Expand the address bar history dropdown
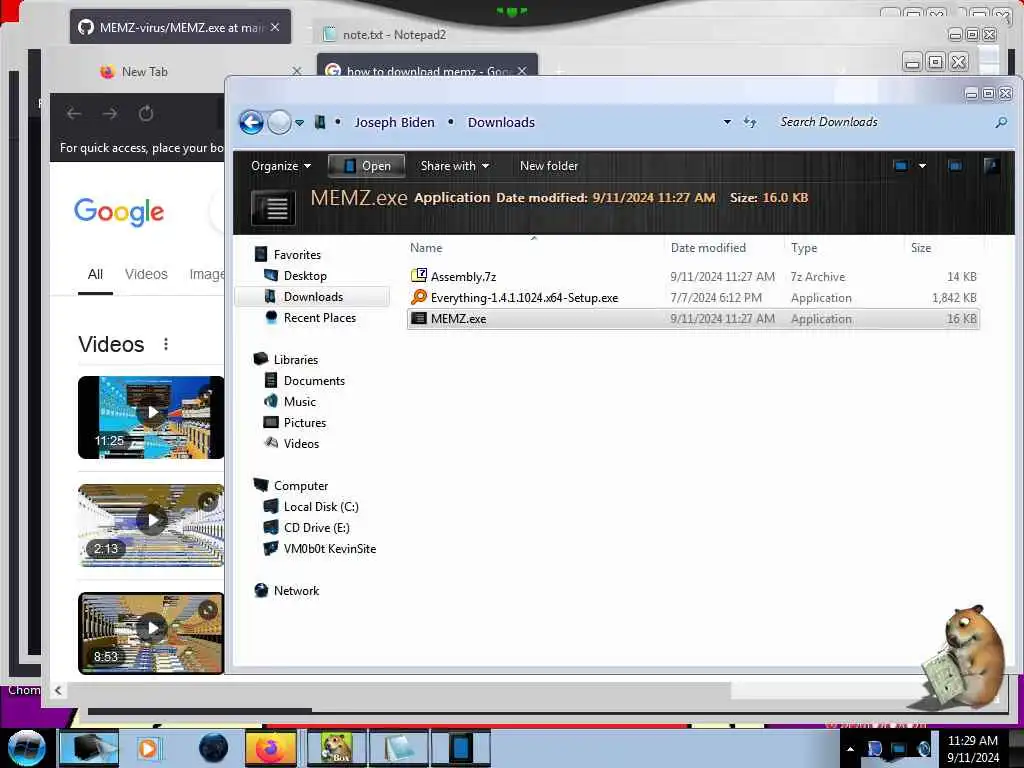Image resolution: width=1024 pixels, height=768 pixels. coord(727,122)
